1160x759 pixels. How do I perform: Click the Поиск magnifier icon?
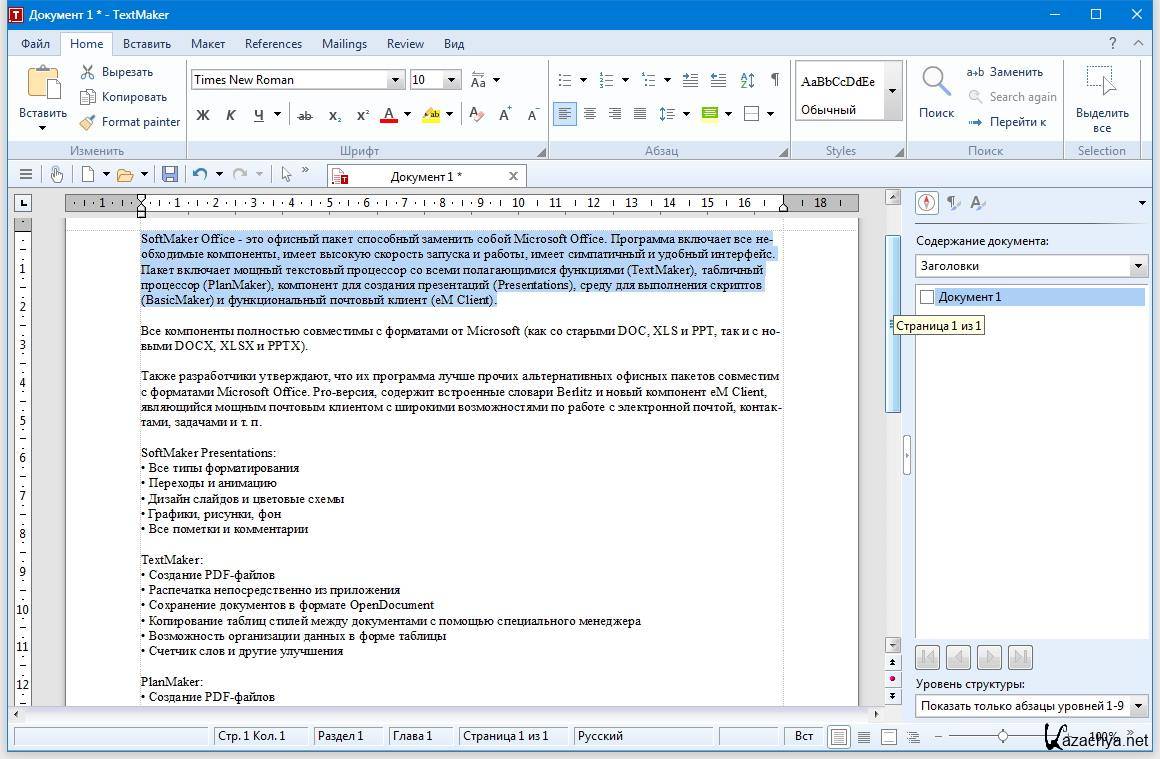point(936,92)
